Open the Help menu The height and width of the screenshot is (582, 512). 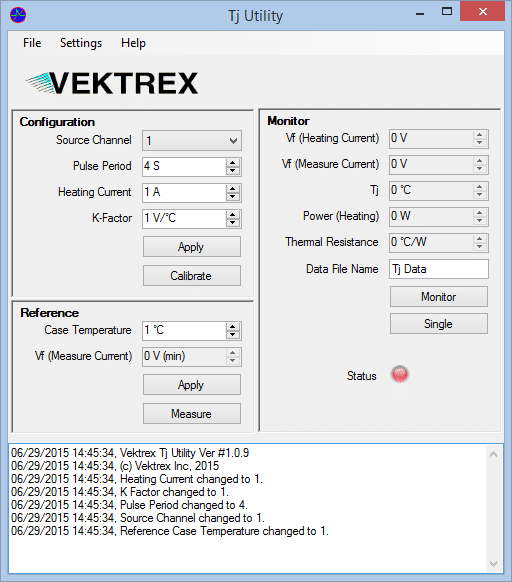click(133, 43)
